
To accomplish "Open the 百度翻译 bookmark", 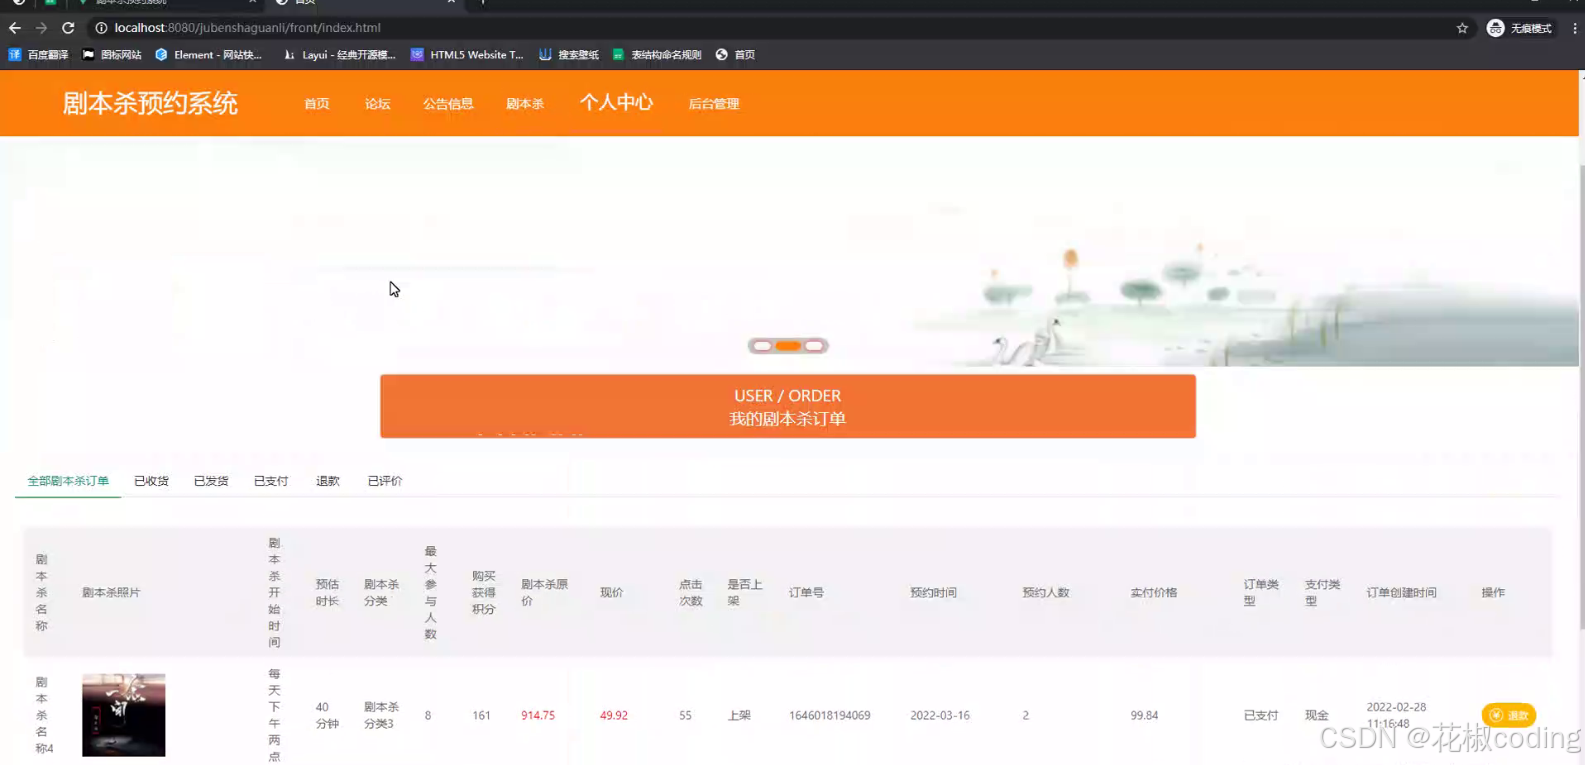I will 38,55.
